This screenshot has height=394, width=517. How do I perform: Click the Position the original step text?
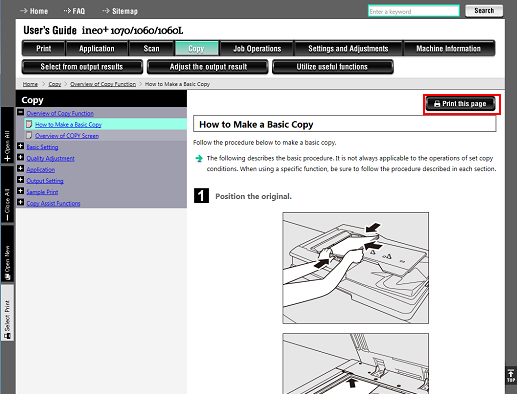point(253,196)
